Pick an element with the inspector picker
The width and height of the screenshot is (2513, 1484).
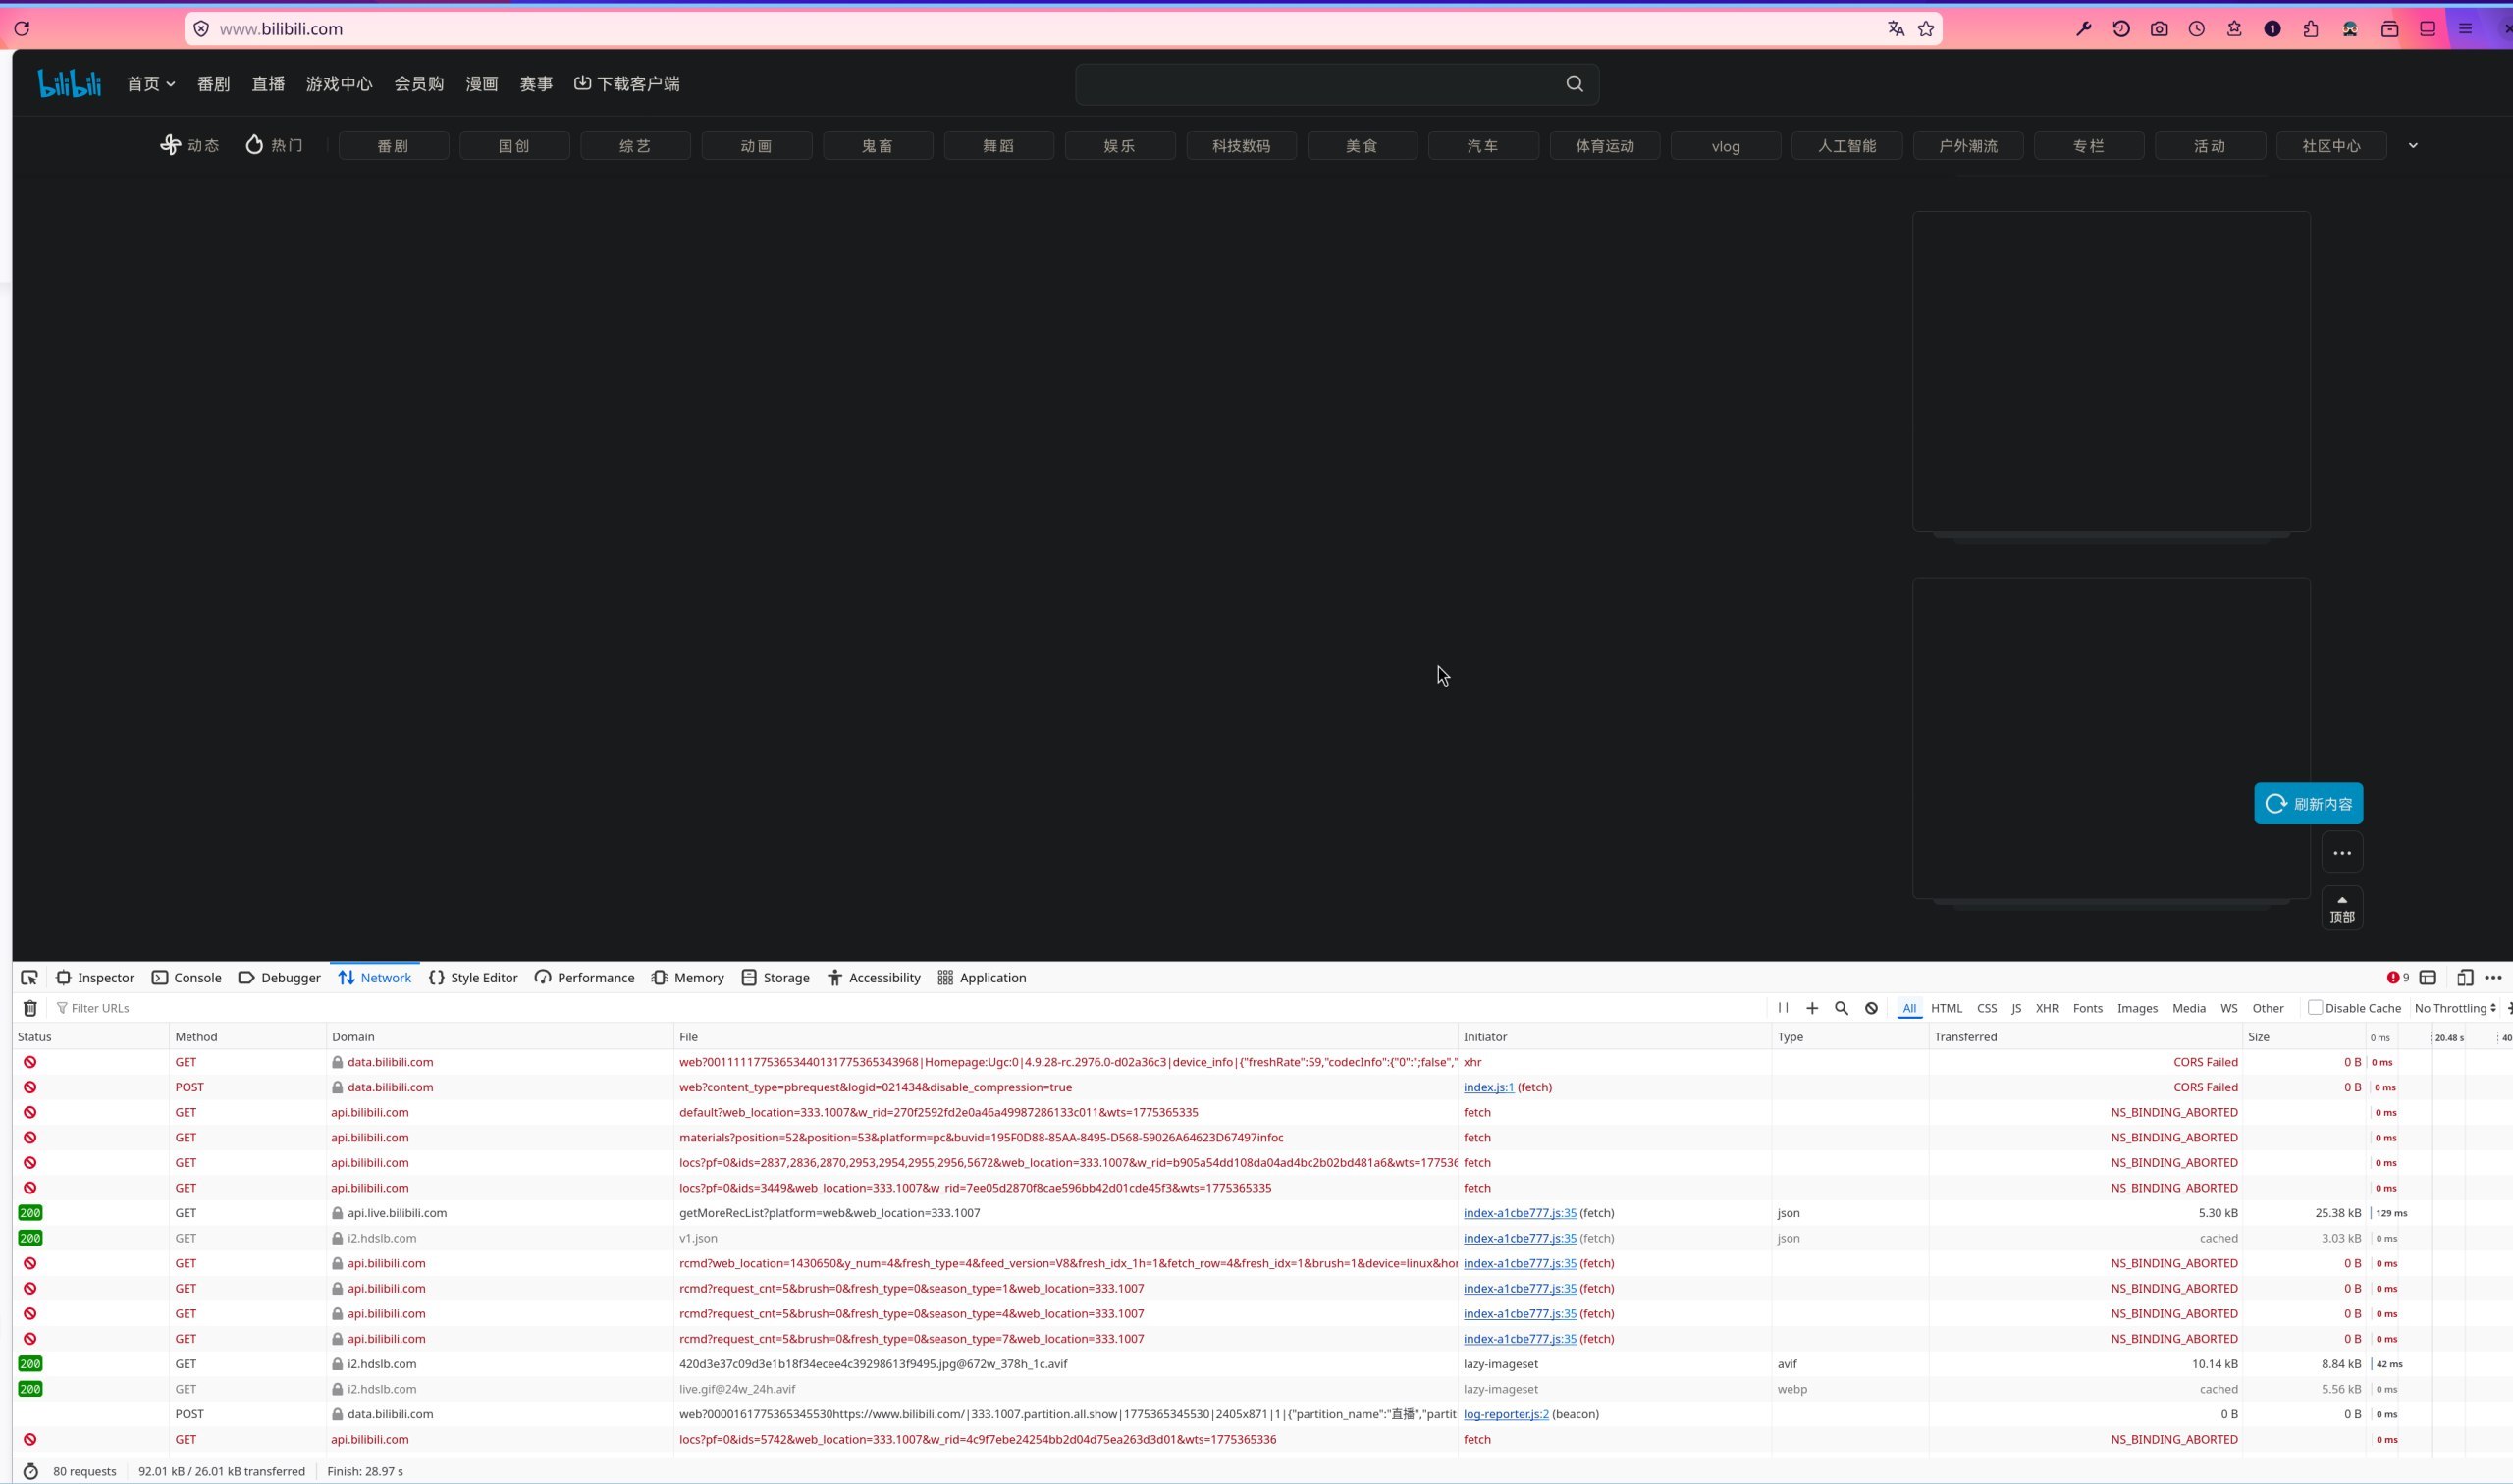point(29,978)
